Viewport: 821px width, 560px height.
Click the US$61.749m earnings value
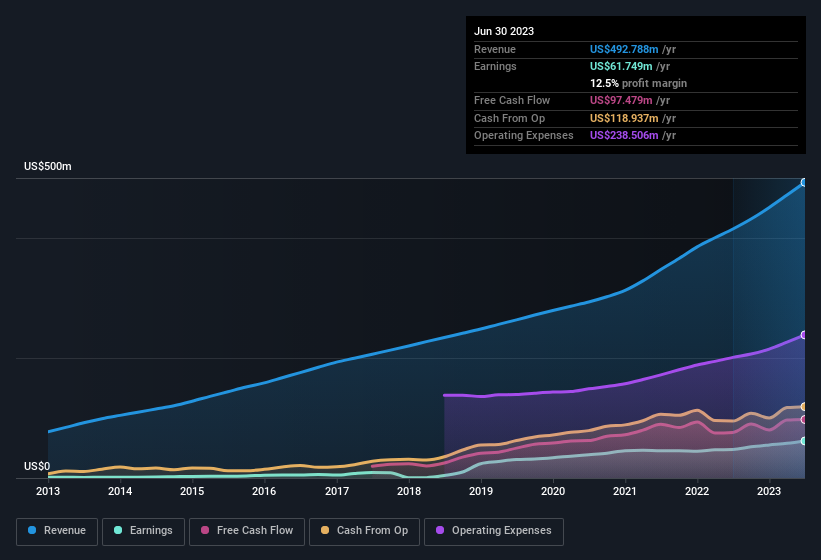(621, 66)
